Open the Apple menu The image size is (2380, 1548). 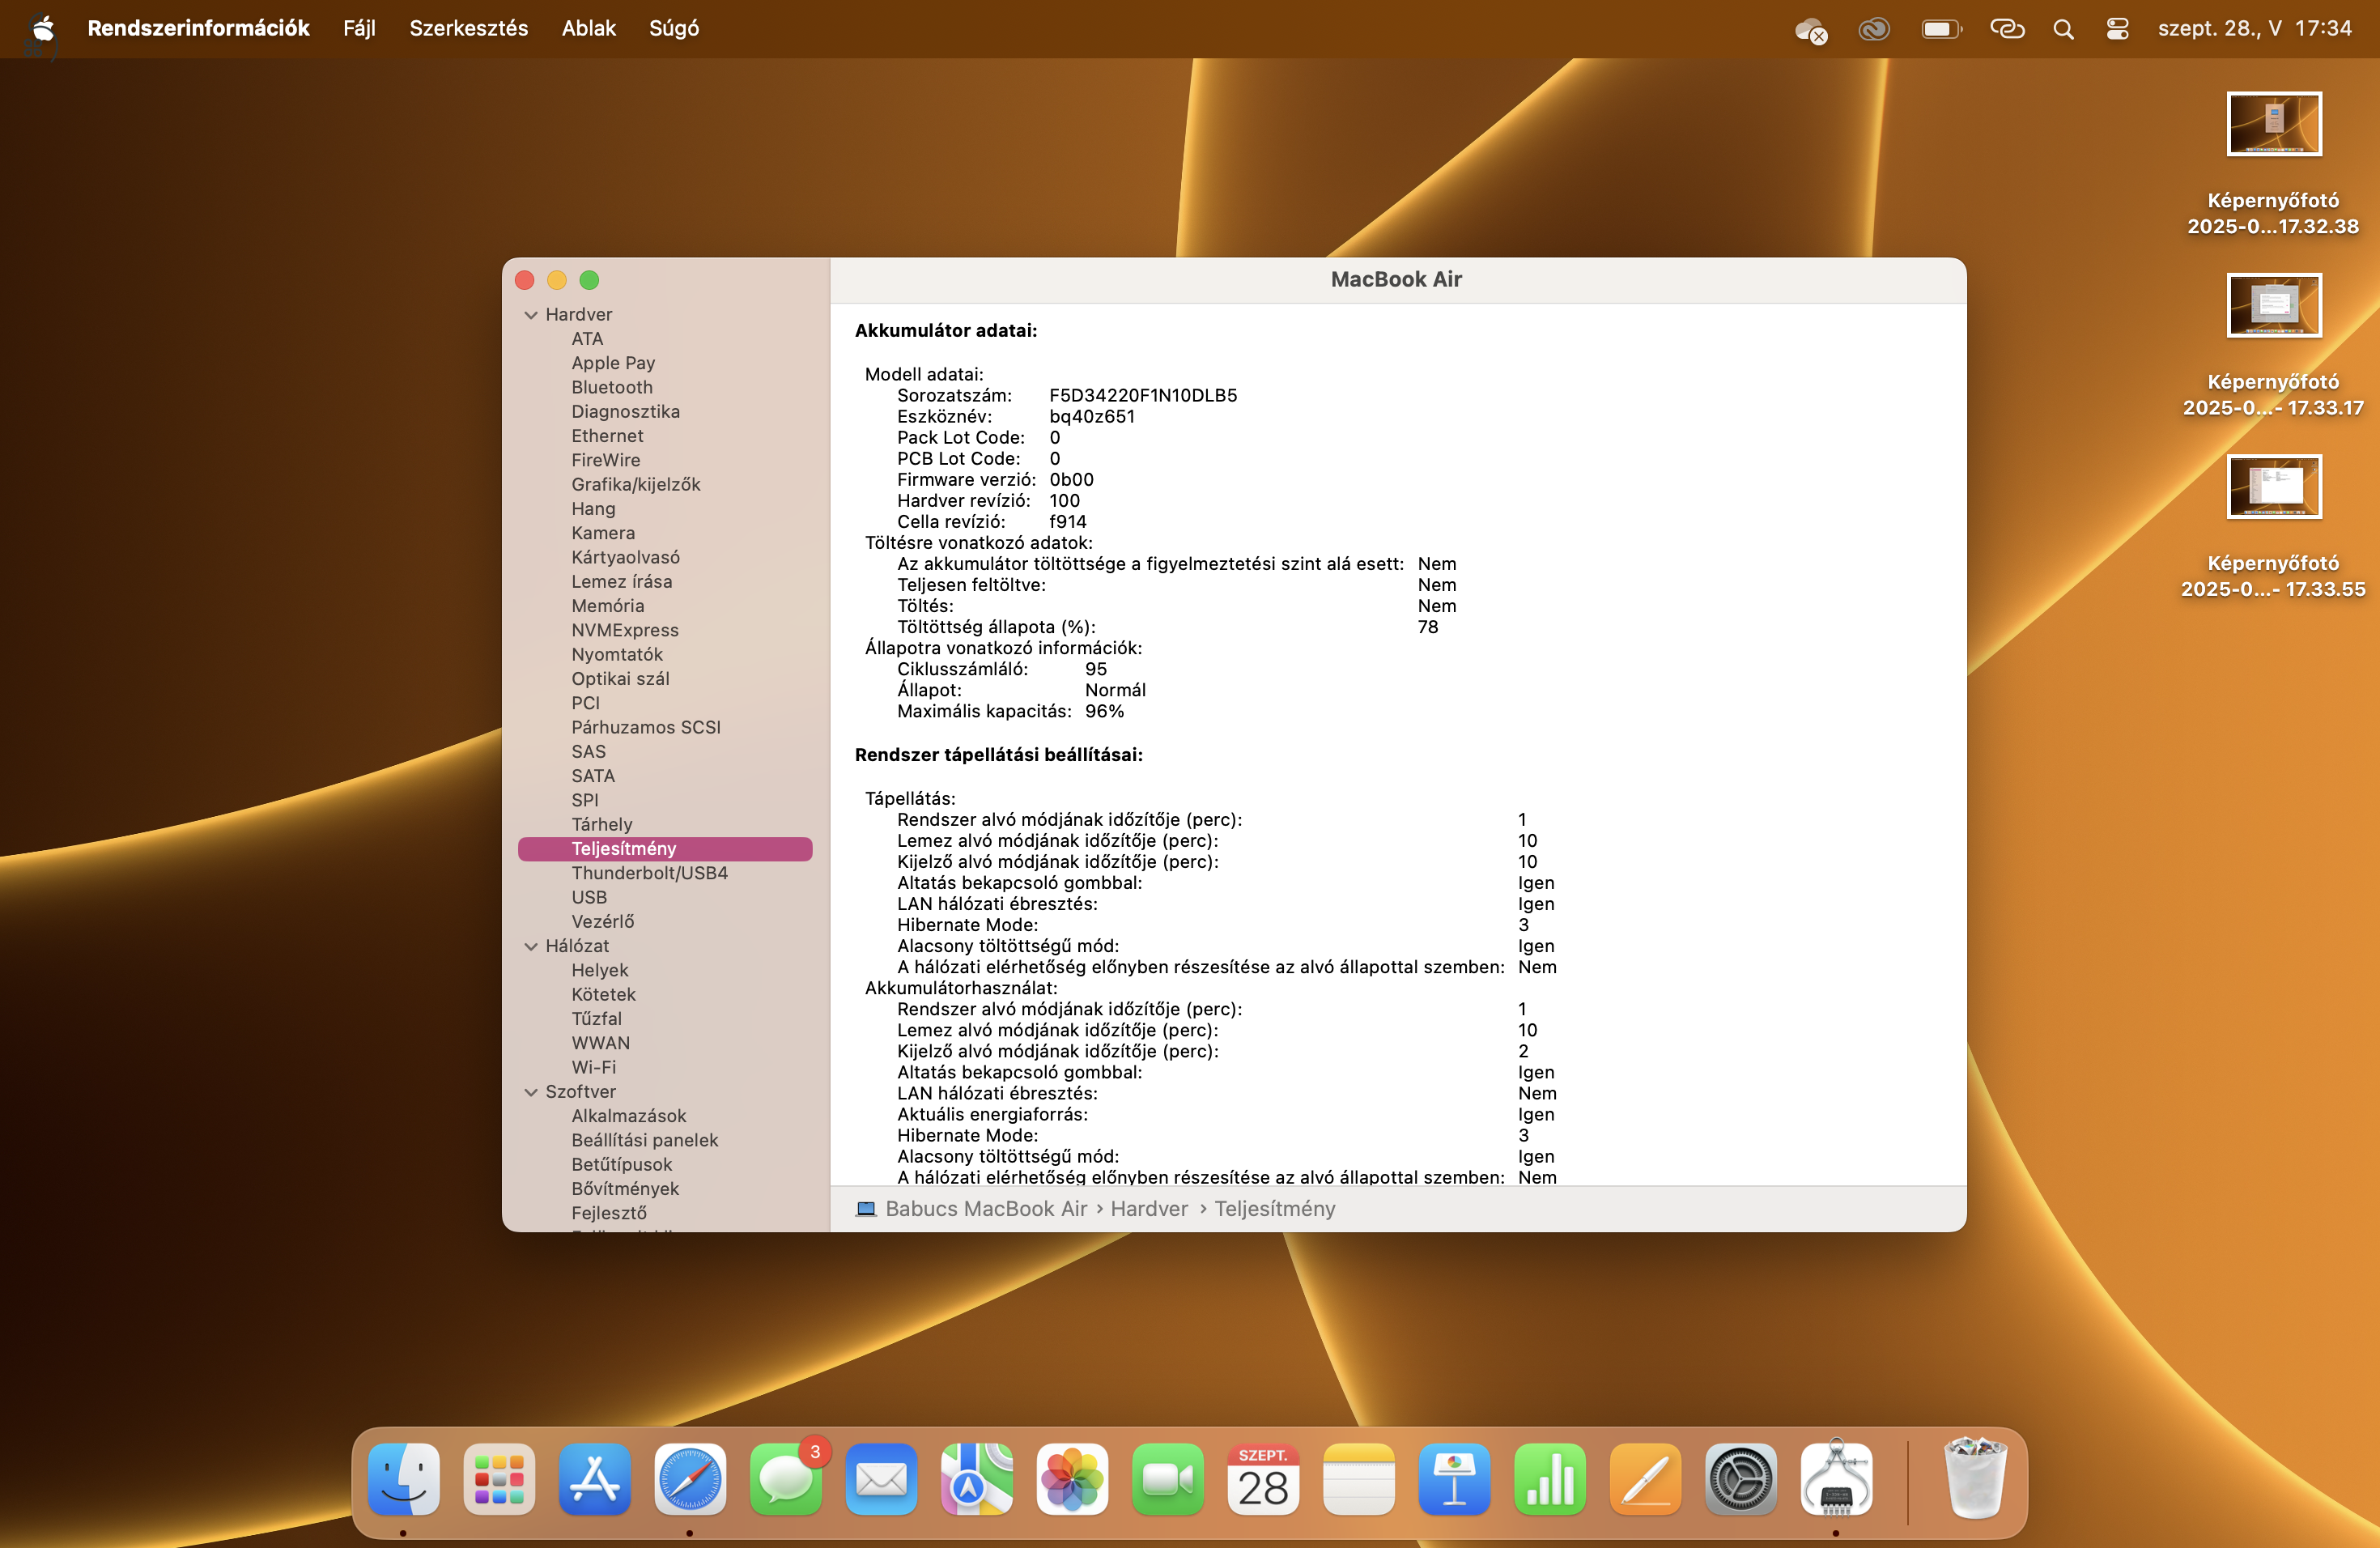[42, 28]
